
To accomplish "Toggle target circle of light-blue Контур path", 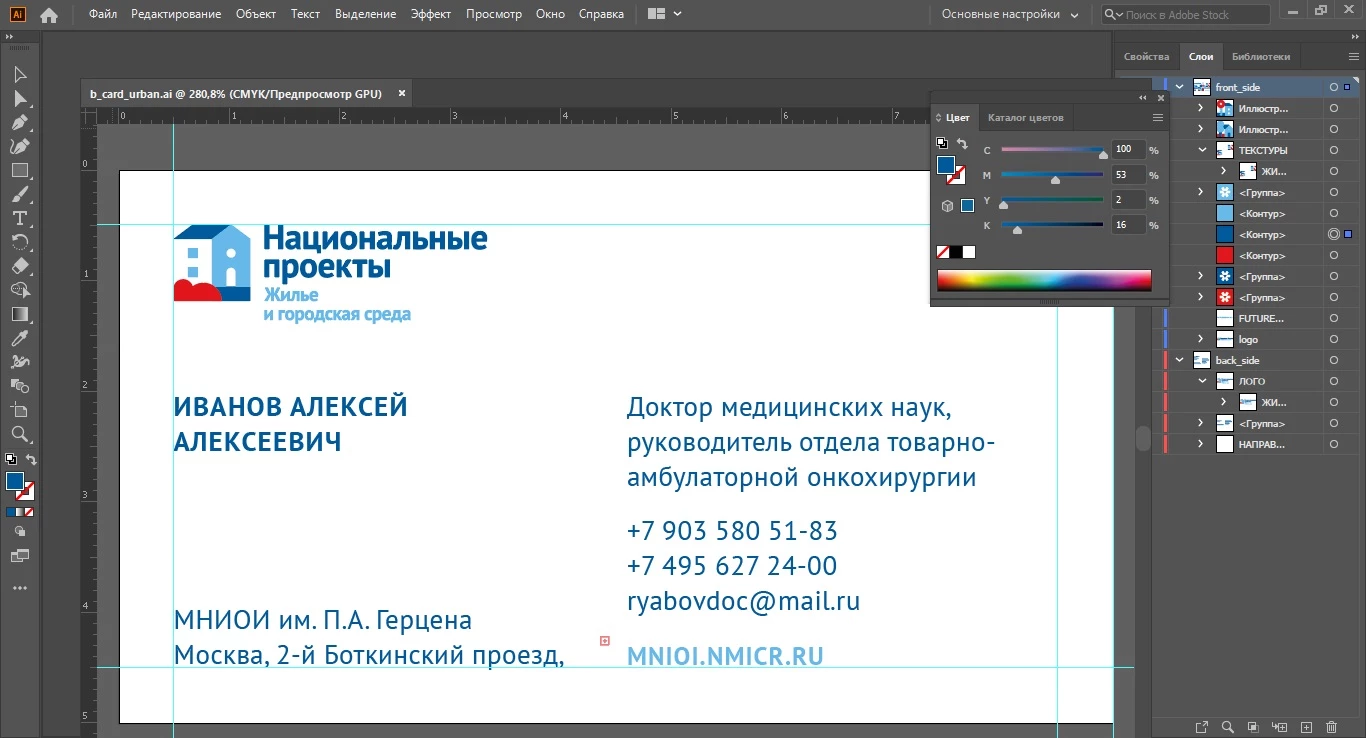I will pos(1333,213).
